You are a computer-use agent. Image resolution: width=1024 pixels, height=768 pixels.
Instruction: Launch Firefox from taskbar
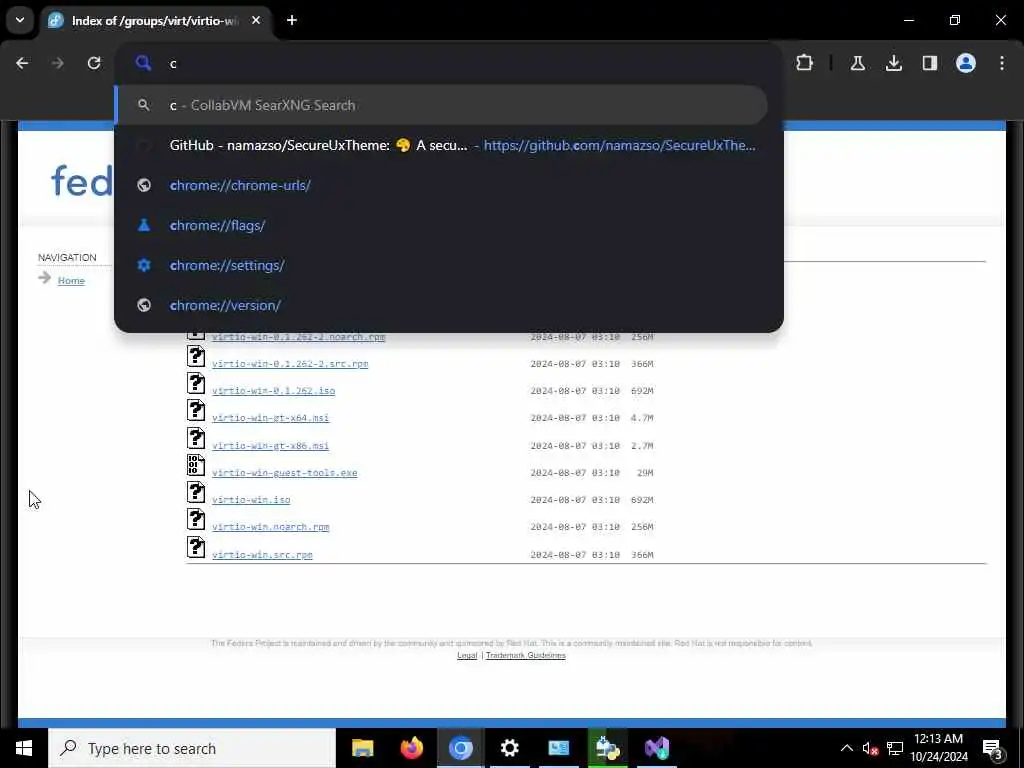point(411,748)
